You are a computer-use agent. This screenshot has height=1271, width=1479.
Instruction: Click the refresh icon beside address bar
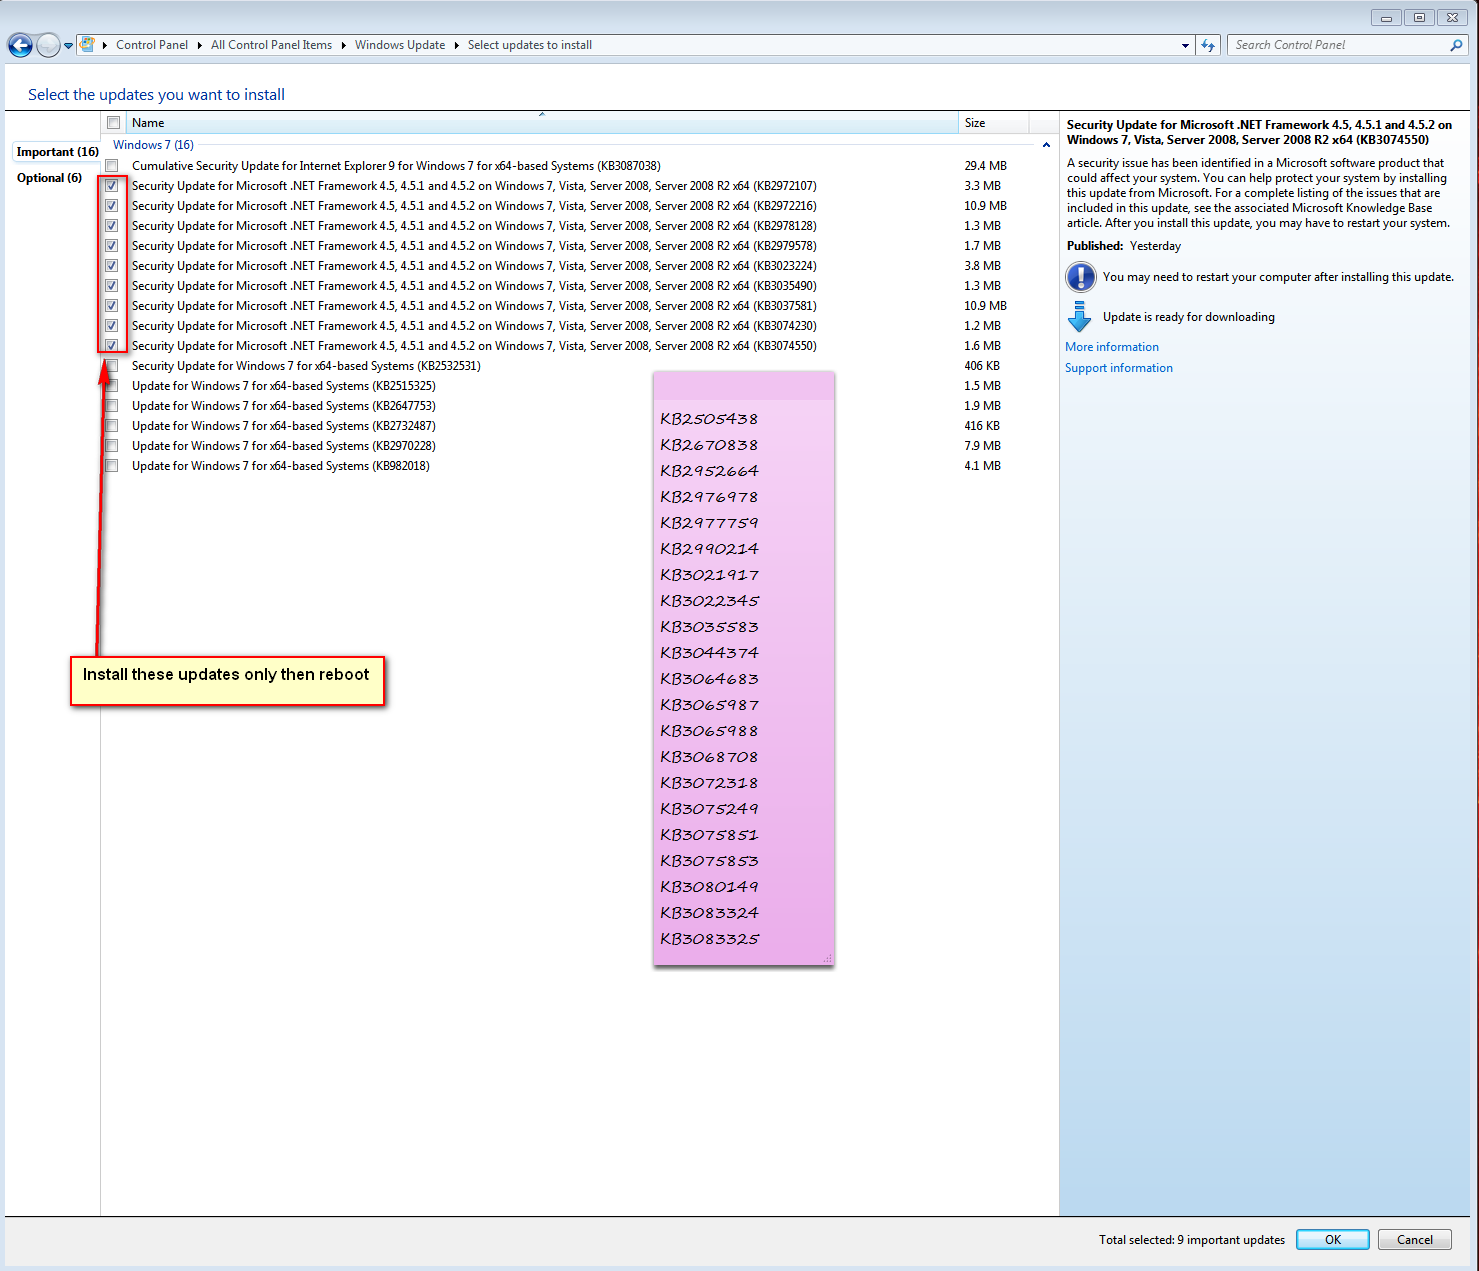1208,45
